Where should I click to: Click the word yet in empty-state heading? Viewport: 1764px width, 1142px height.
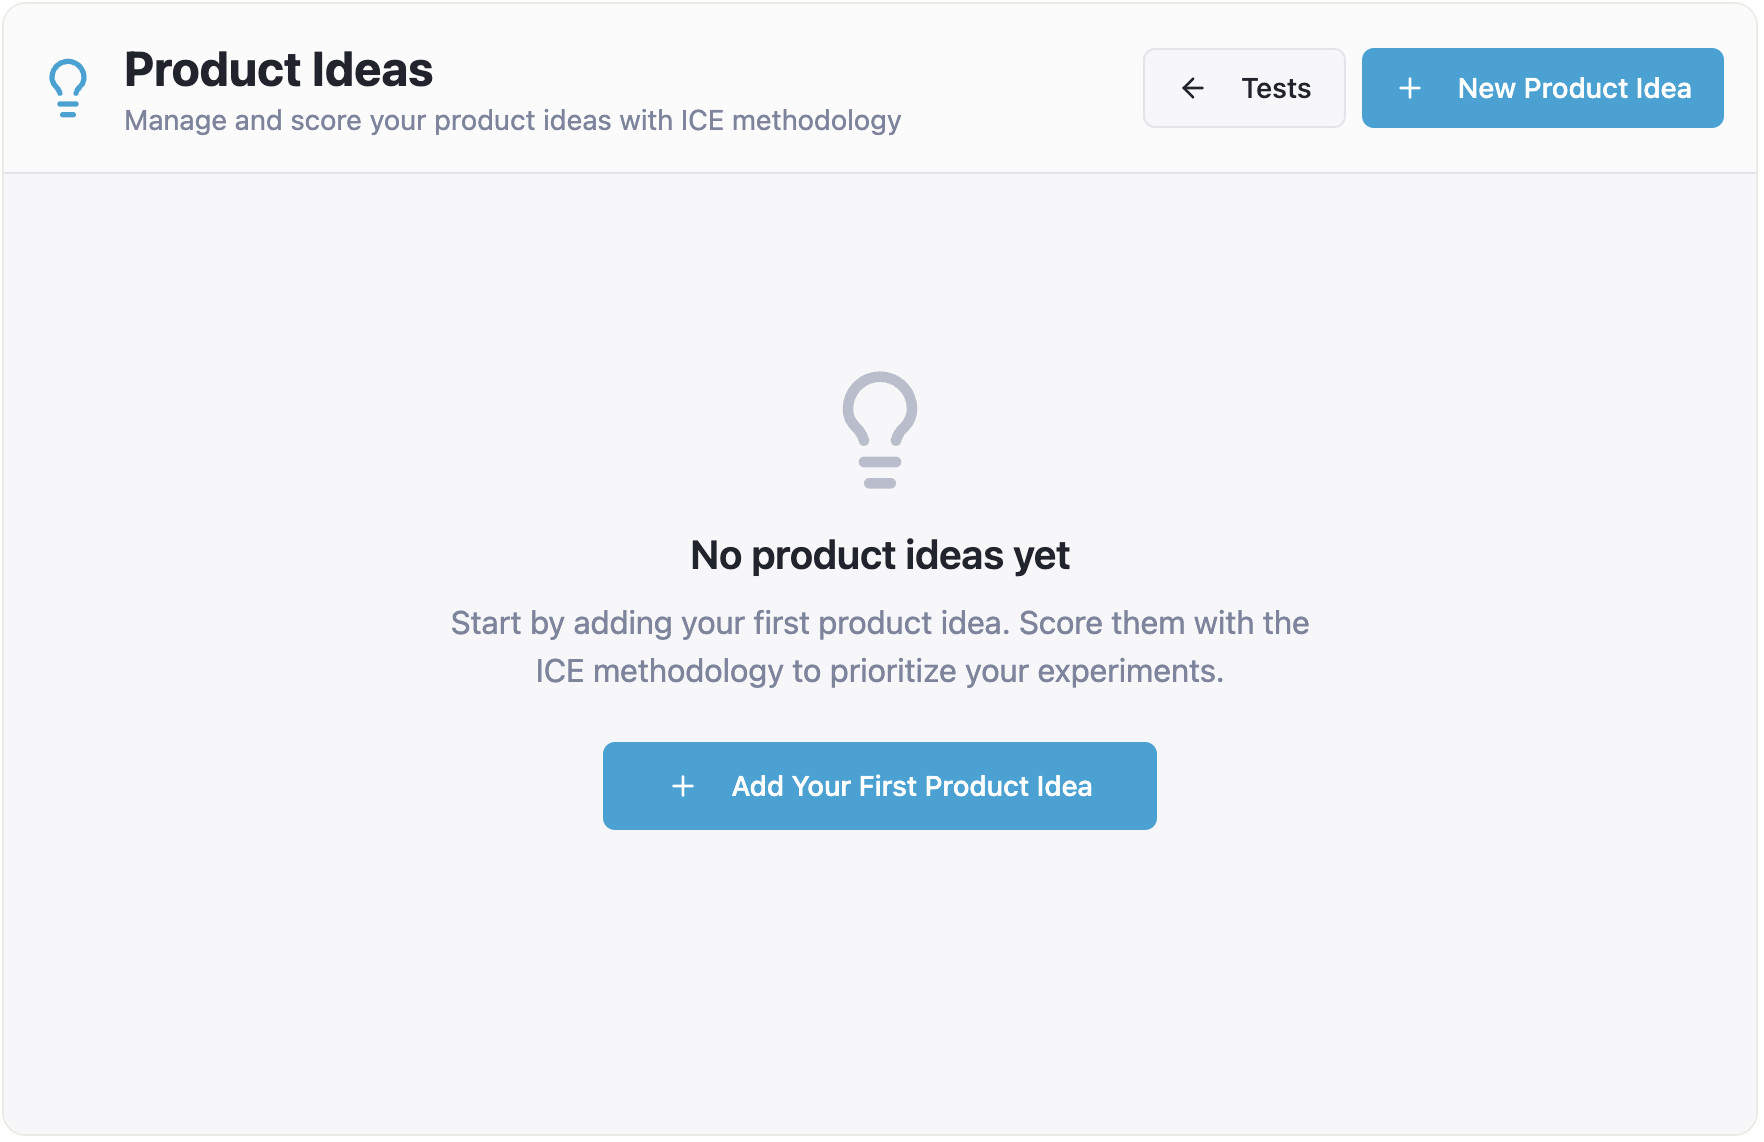coord(1041,557)
